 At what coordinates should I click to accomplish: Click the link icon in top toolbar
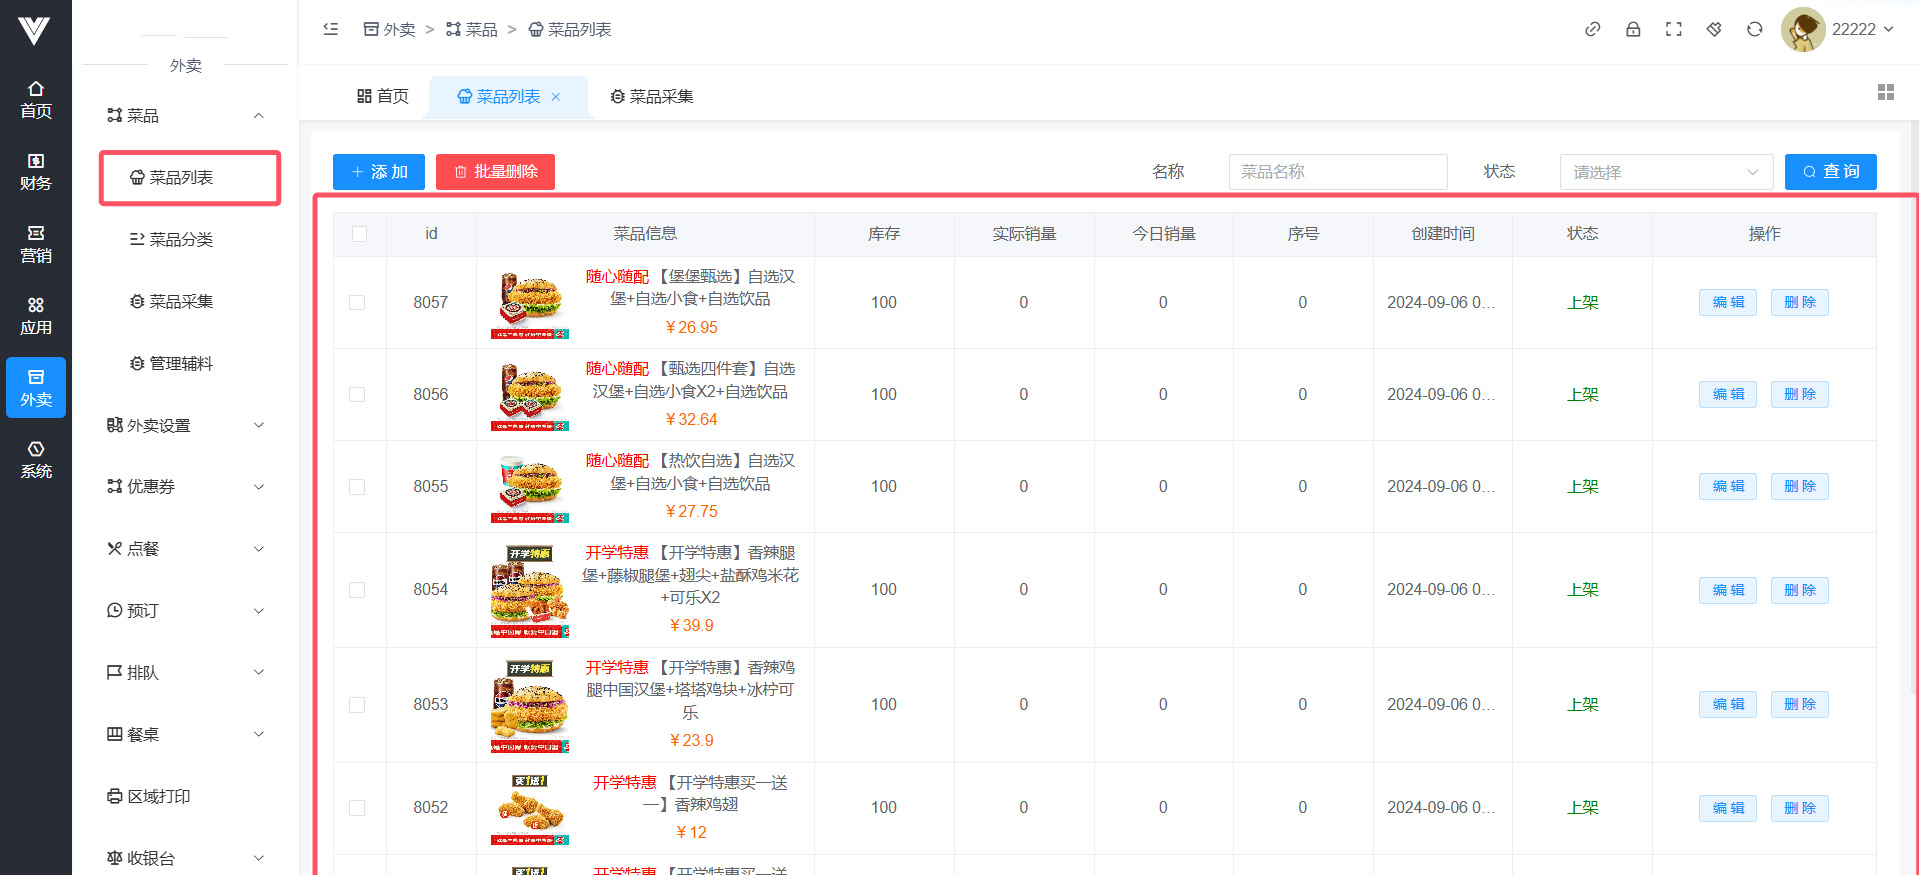coord(1593,29)
